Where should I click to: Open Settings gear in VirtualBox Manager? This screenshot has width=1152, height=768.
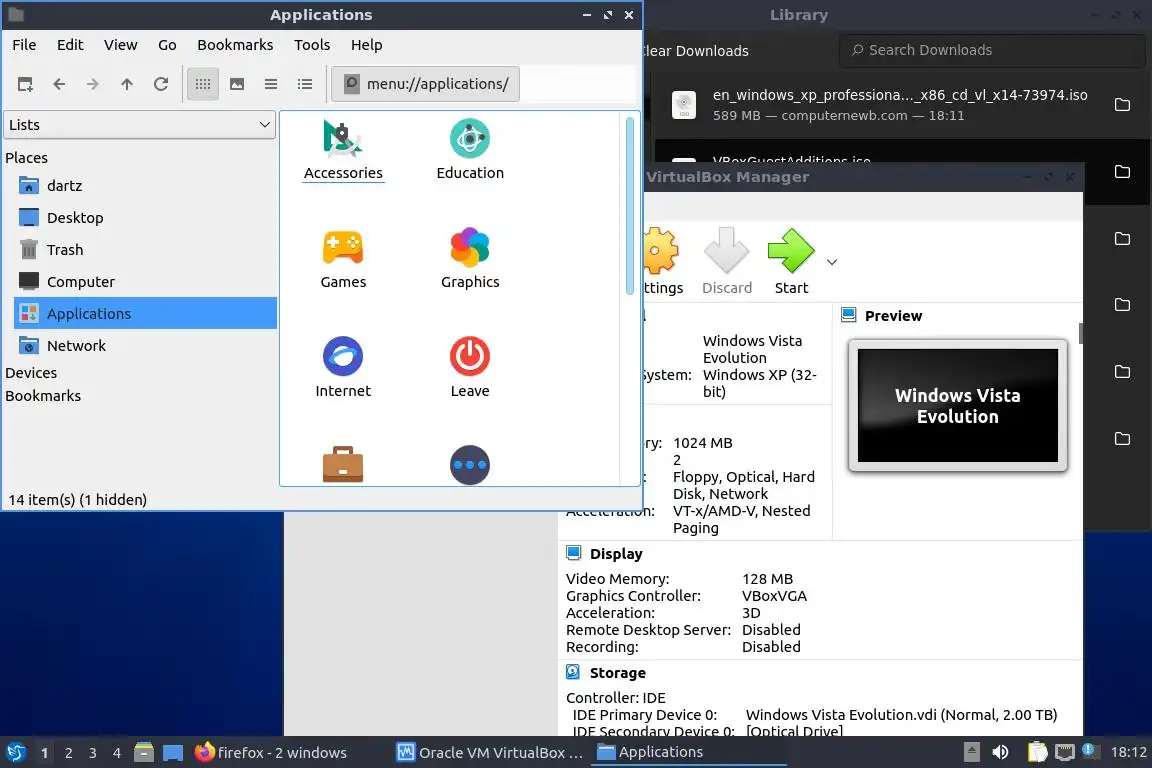(x=663, y=261)
